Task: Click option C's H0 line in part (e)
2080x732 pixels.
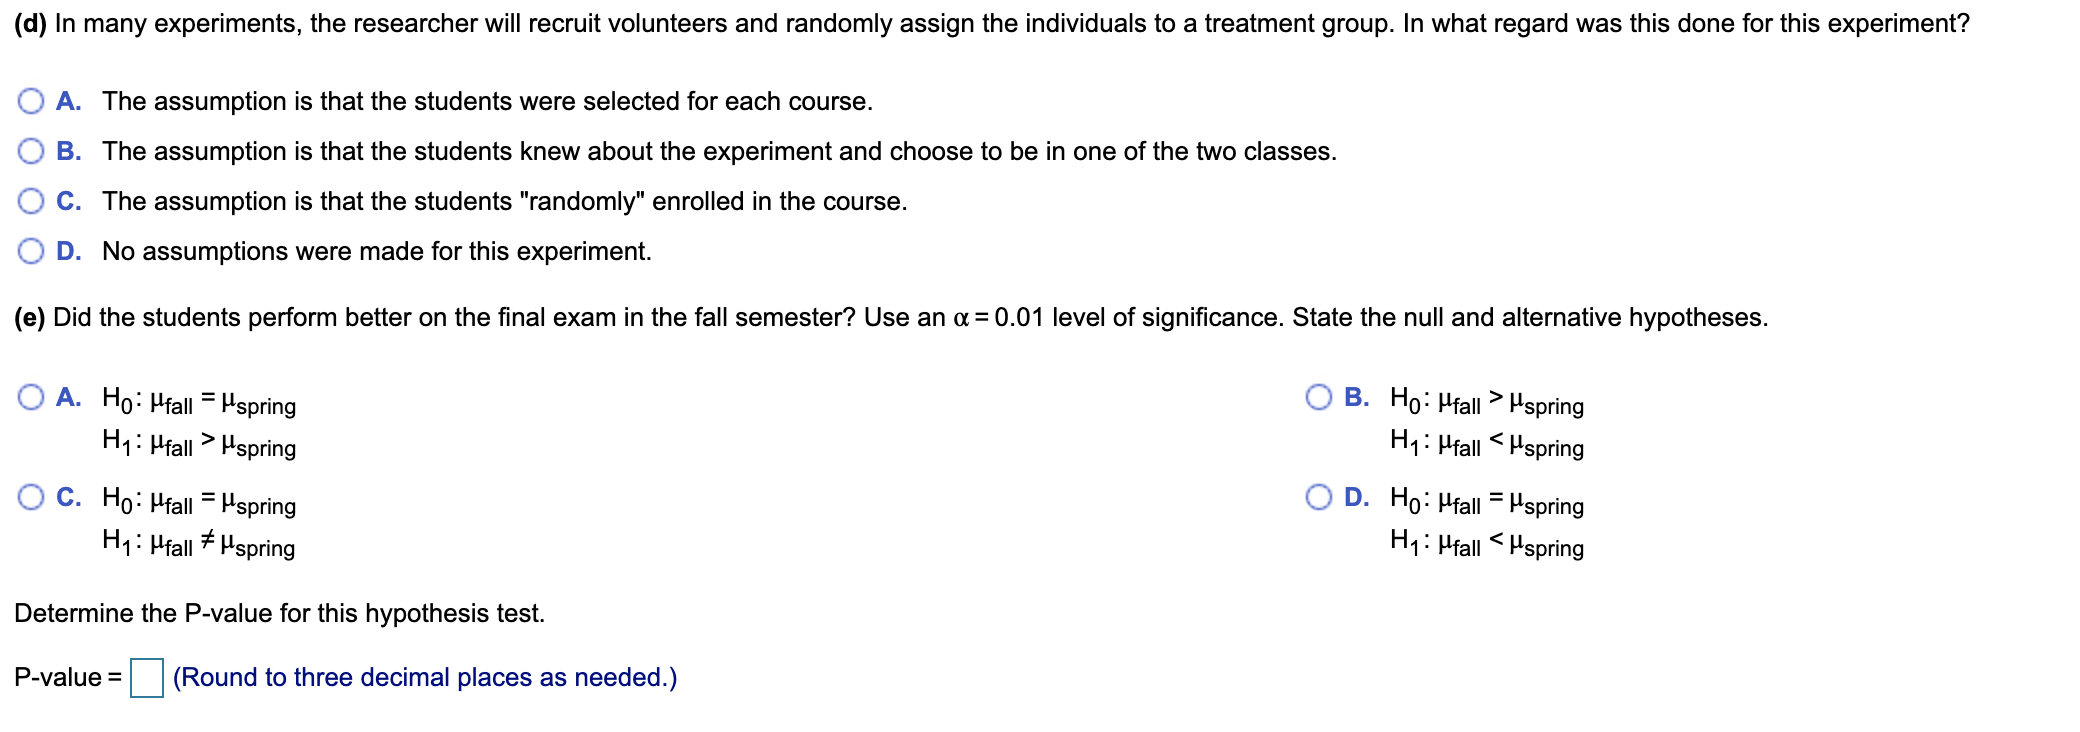Action: point(199,500)
